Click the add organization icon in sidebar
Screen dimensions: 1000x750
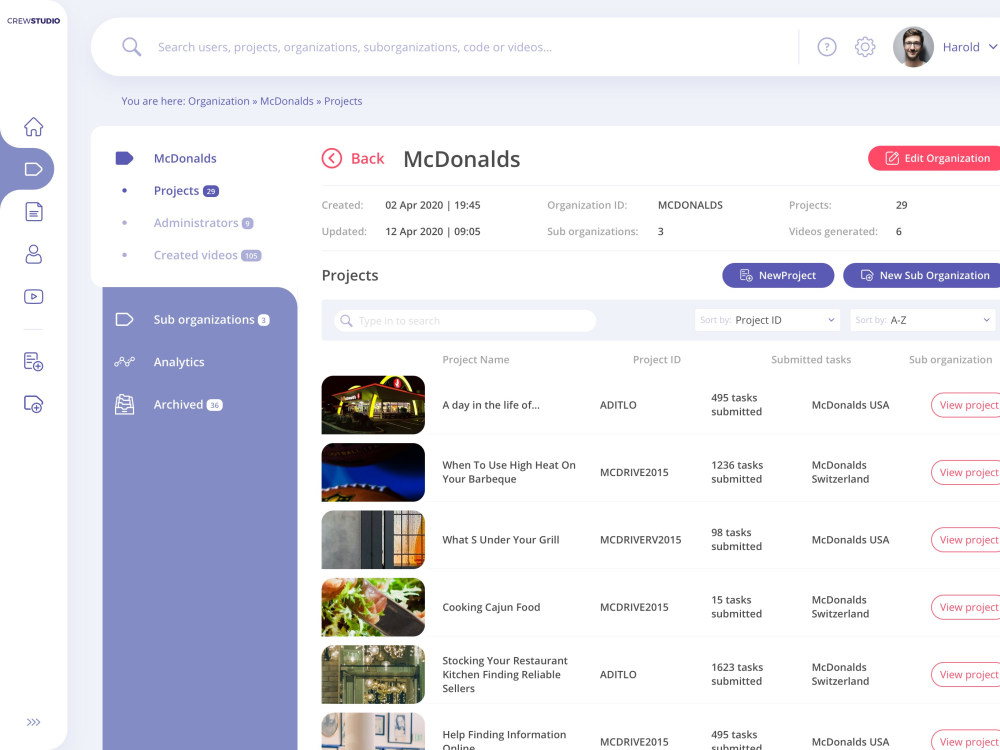33,404
